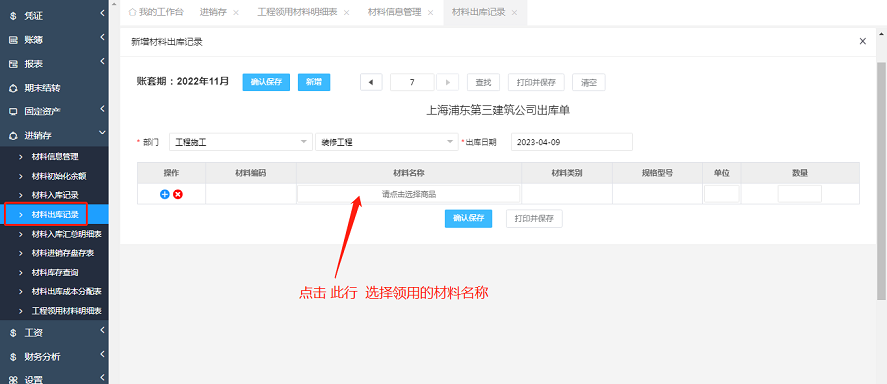Click the record number field showing 7
This screenshot has width=887, height=384.
point(412,83)
